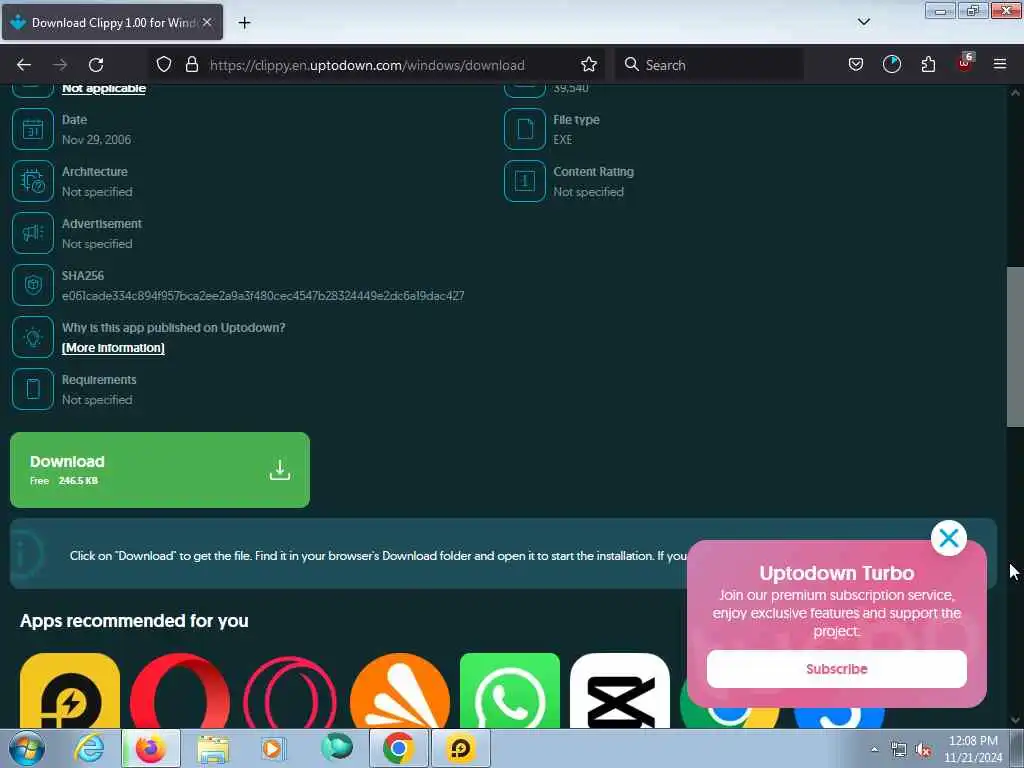Screen dimensions: 1024x768
Task: Click the site security padlock icon
Action: 191,65
